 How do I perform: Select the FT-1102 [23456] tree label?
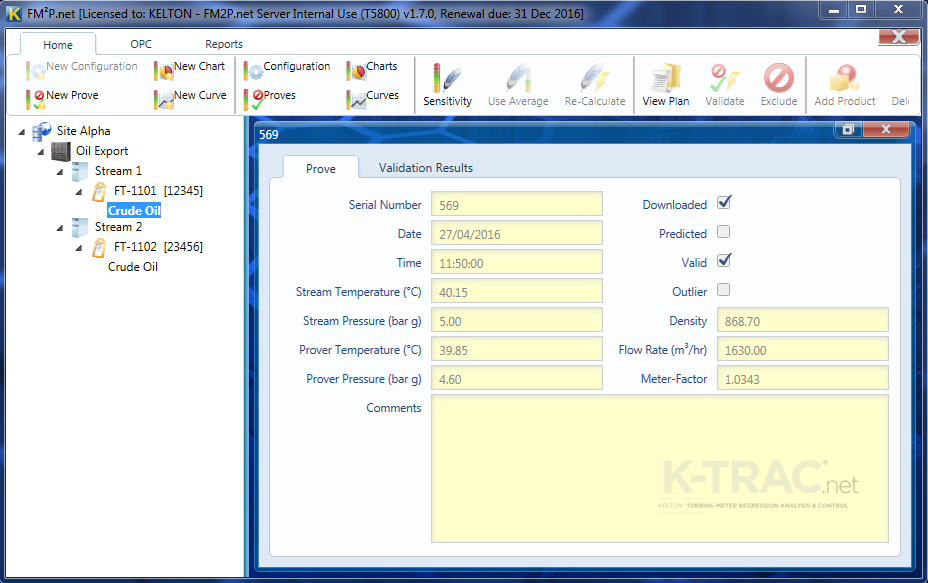coord(159,247)
